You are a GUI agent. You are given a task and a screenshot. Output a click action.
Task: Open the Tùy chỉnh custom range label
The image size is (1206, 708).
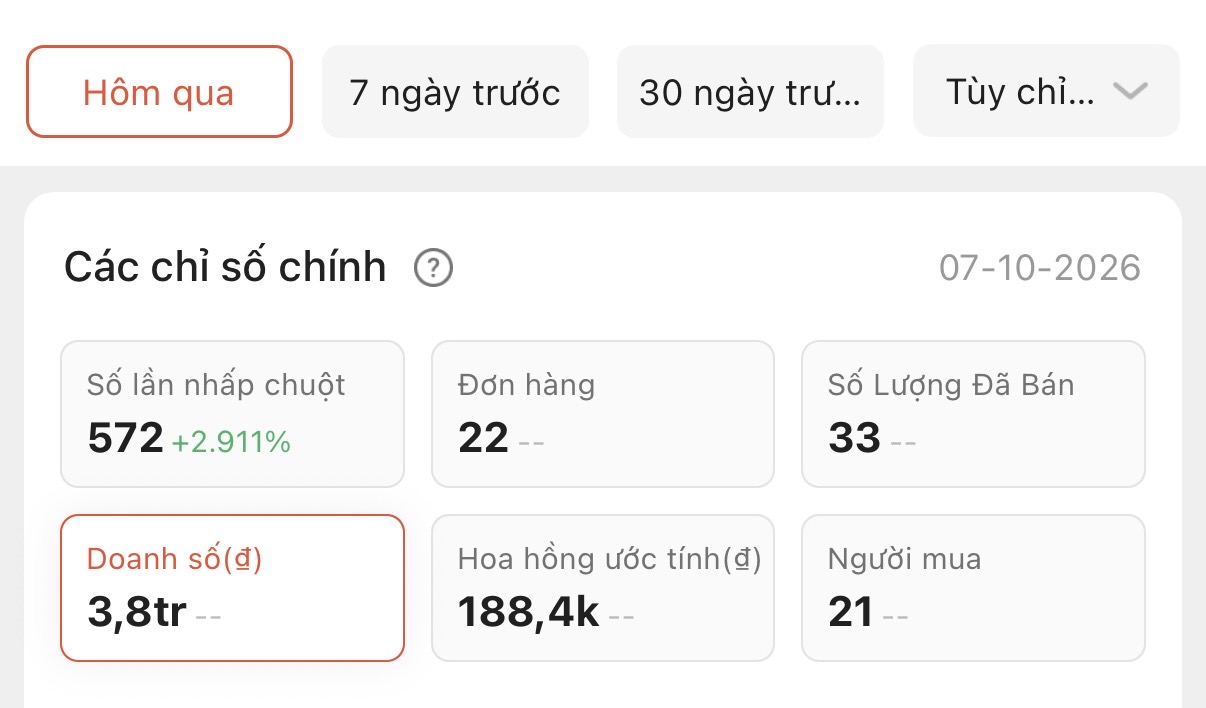tap(1020, 92)
